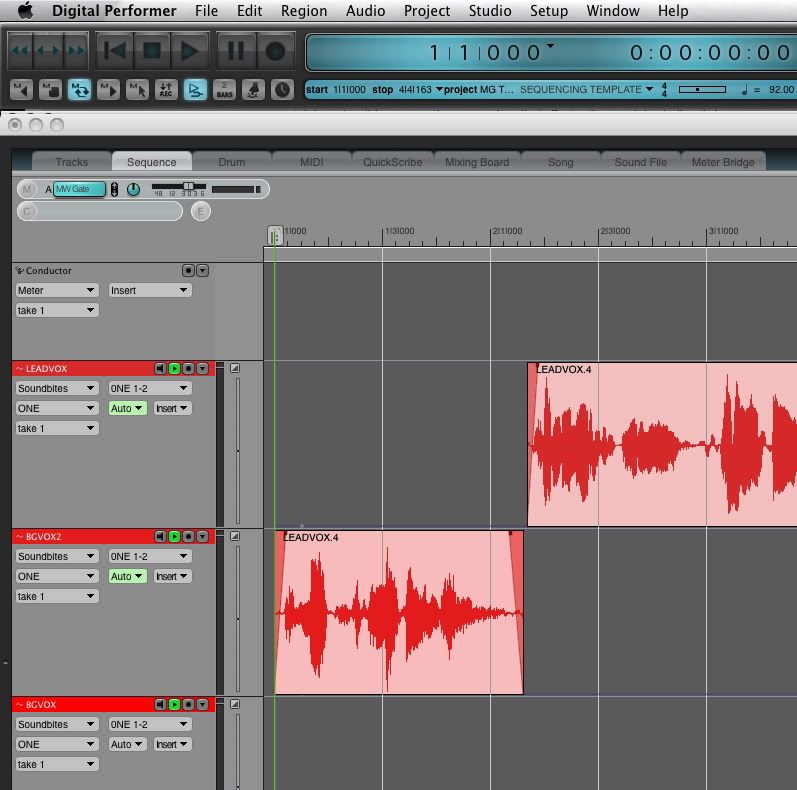
Task: Mute BGVOX with its speaker icon
Action: pyautogui.click(x=160, y=704)
